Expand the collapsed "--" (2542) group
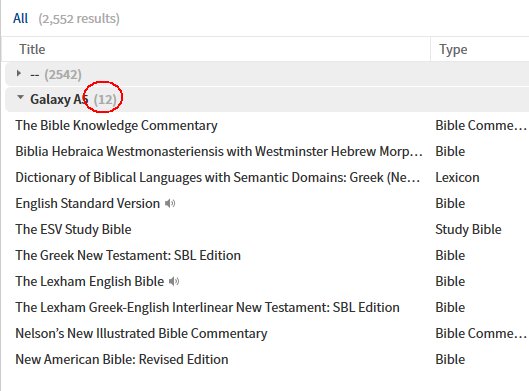 click(19, 74)
